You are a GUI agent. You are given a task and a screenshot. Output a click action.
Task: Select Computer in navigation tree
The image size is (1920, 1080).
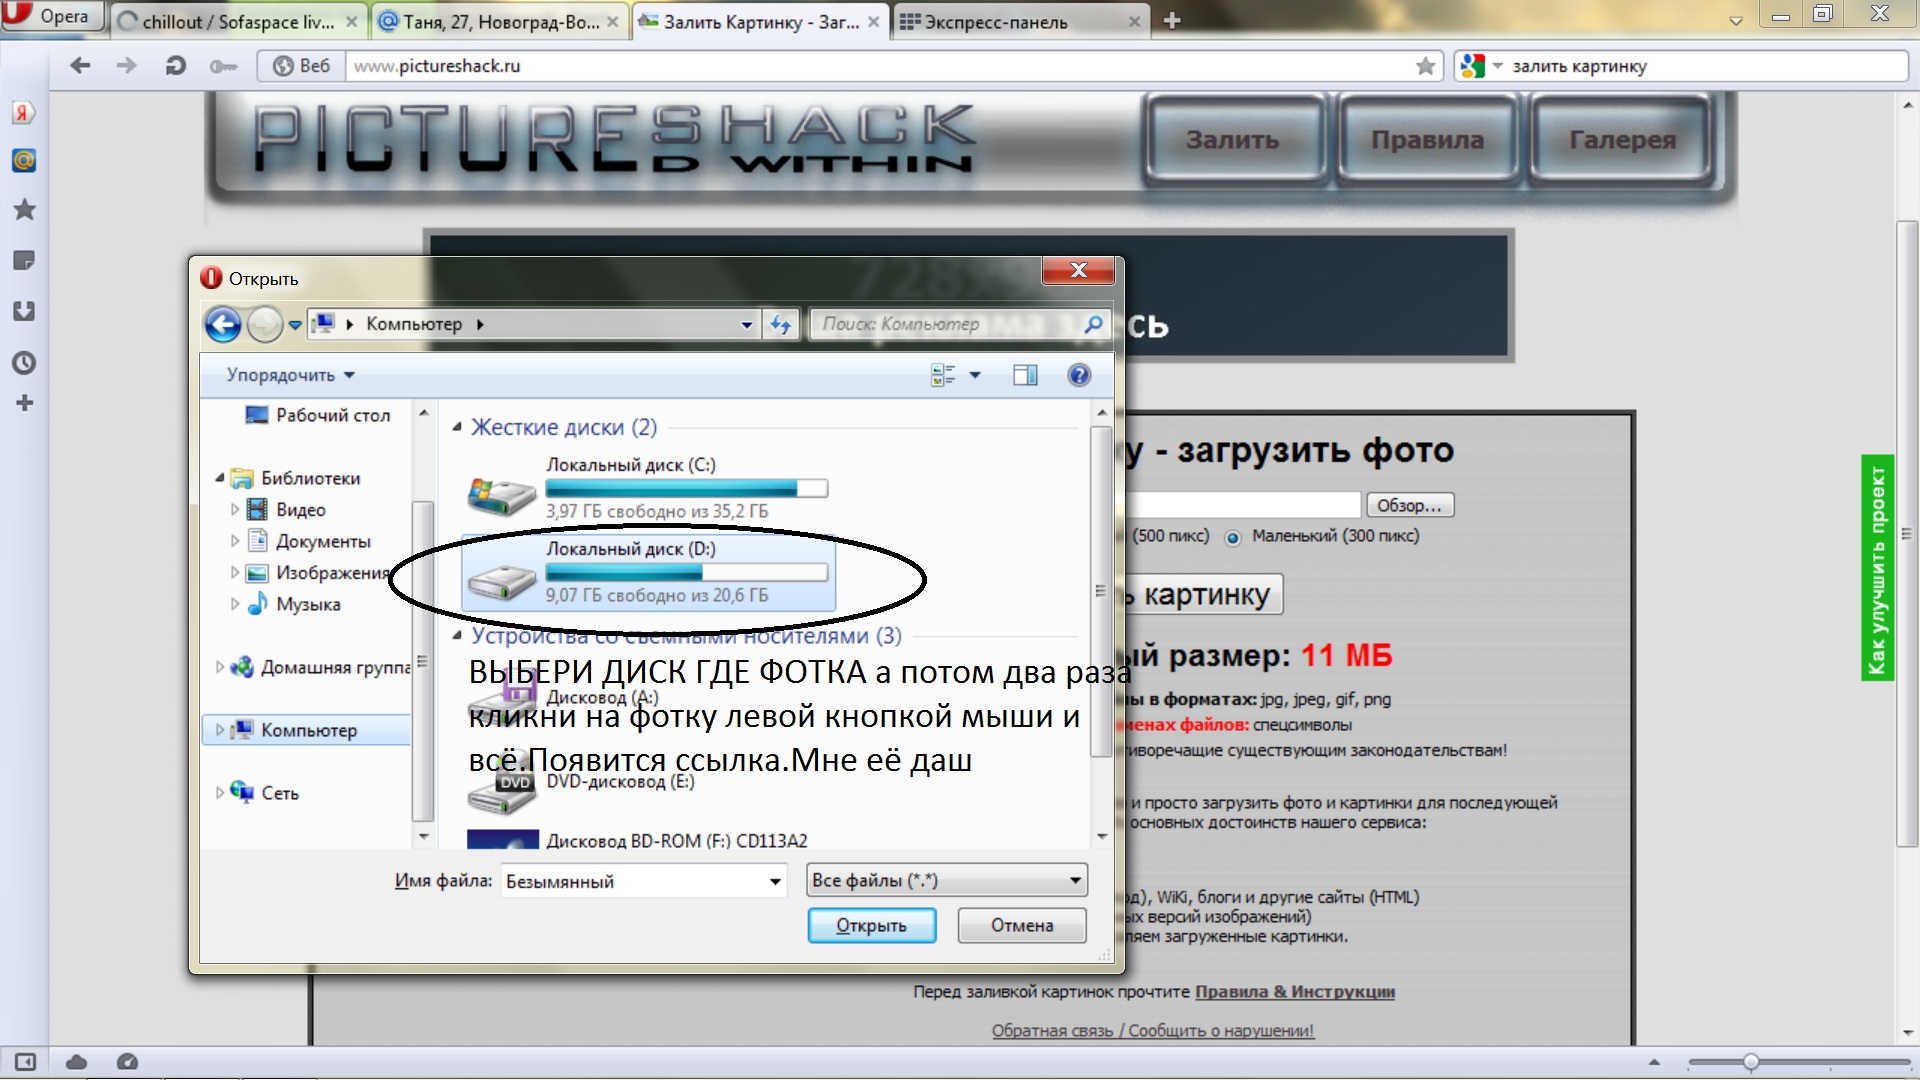click(308, 730)
